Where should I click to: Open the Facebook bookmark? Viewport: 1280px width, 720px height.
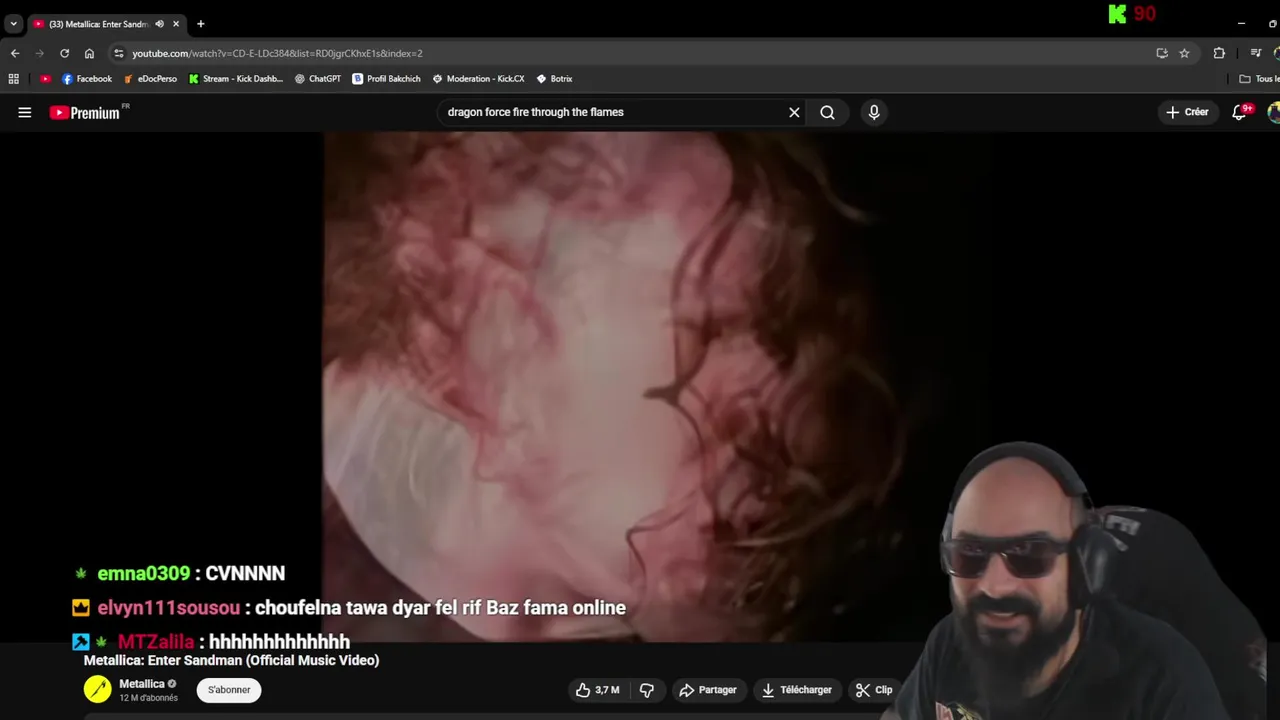pyautogui.click(x=87, y=79)
